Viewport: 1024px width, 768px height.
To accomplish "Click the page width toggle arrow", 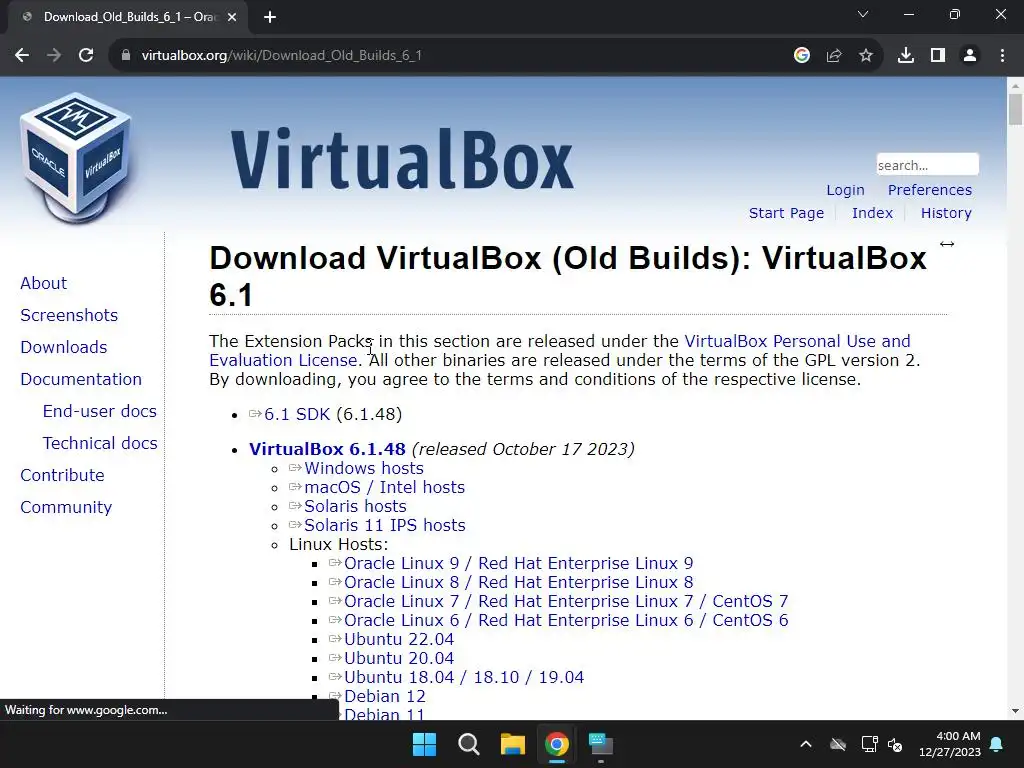I will [x=947, y=244].
